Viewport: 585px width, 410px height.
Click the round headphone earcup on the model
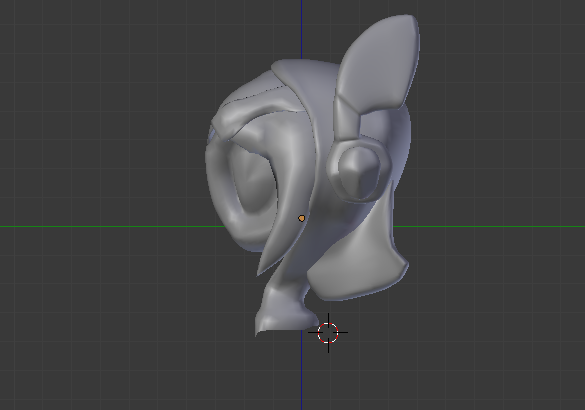pyautogui.click(x=360, y=171)
